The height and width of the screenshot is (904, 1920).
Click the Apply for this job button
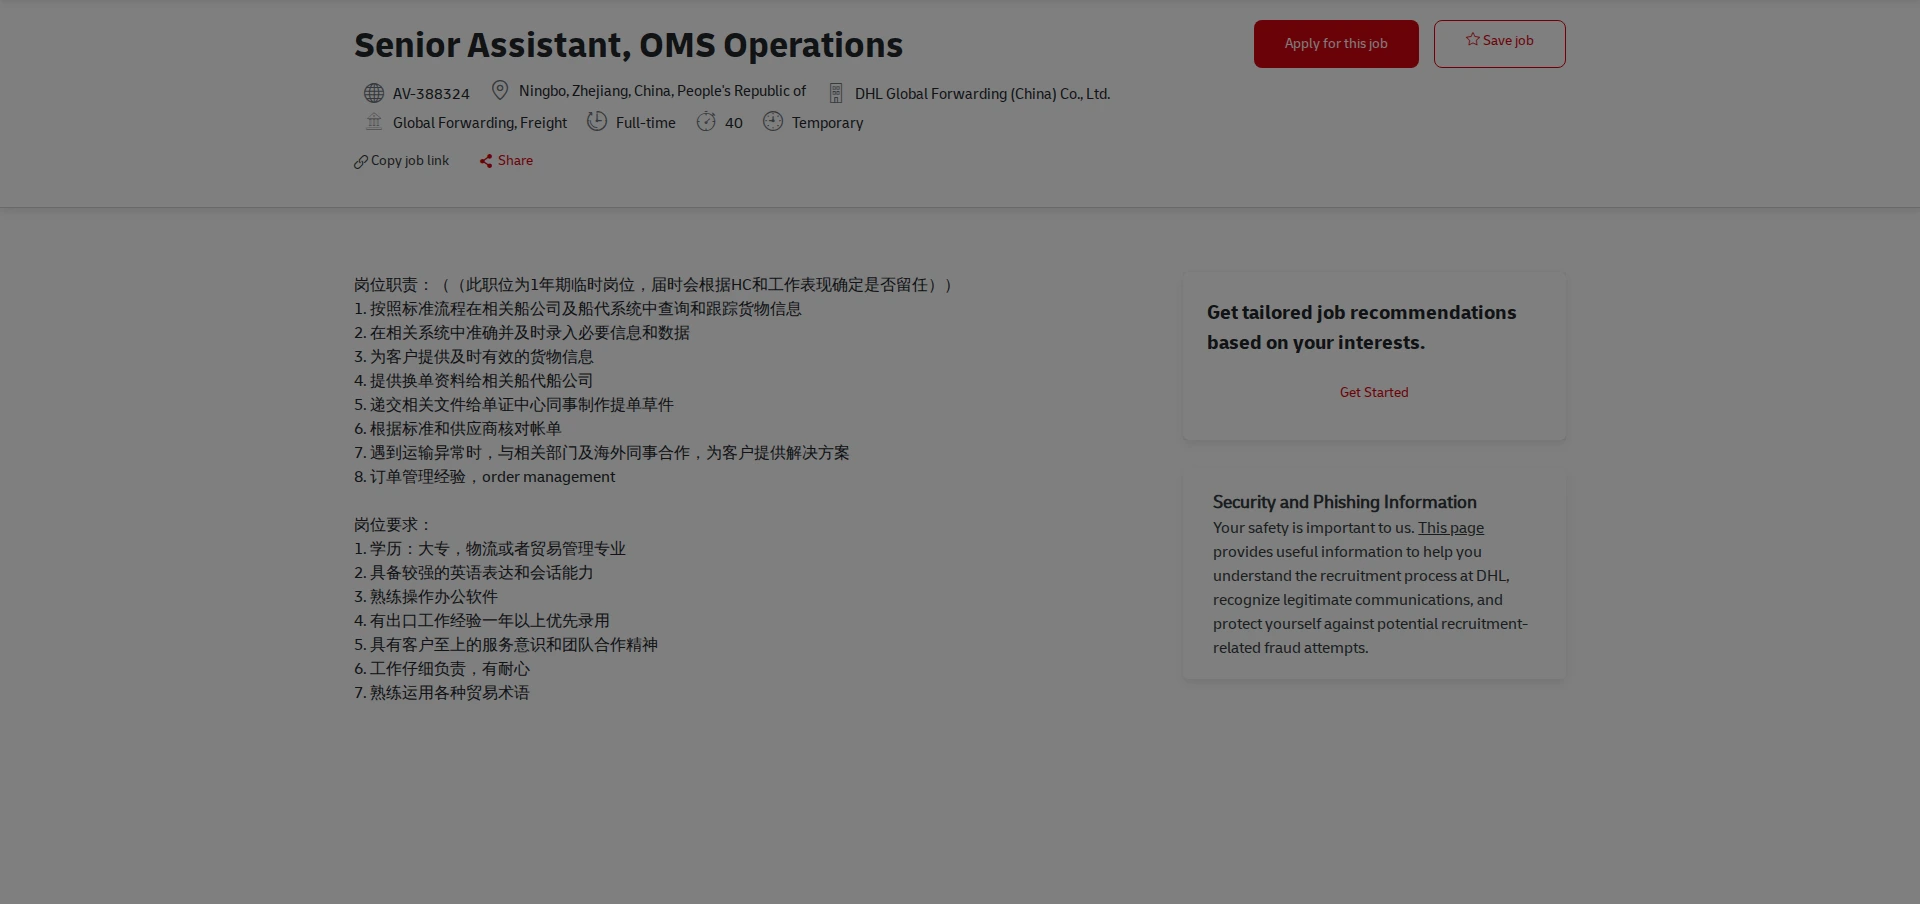pyautogui.click(x=1336, y=44)
